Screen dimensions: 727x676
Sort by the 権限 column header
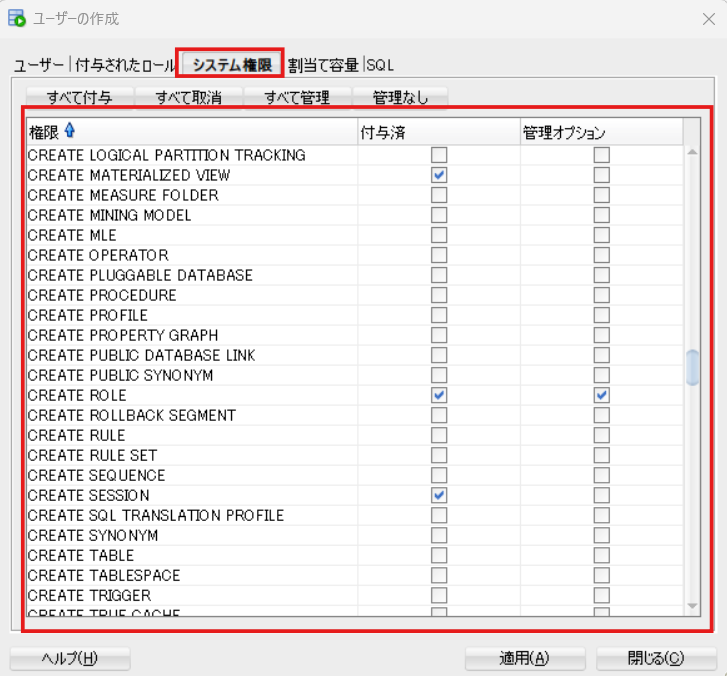point(192,133)
